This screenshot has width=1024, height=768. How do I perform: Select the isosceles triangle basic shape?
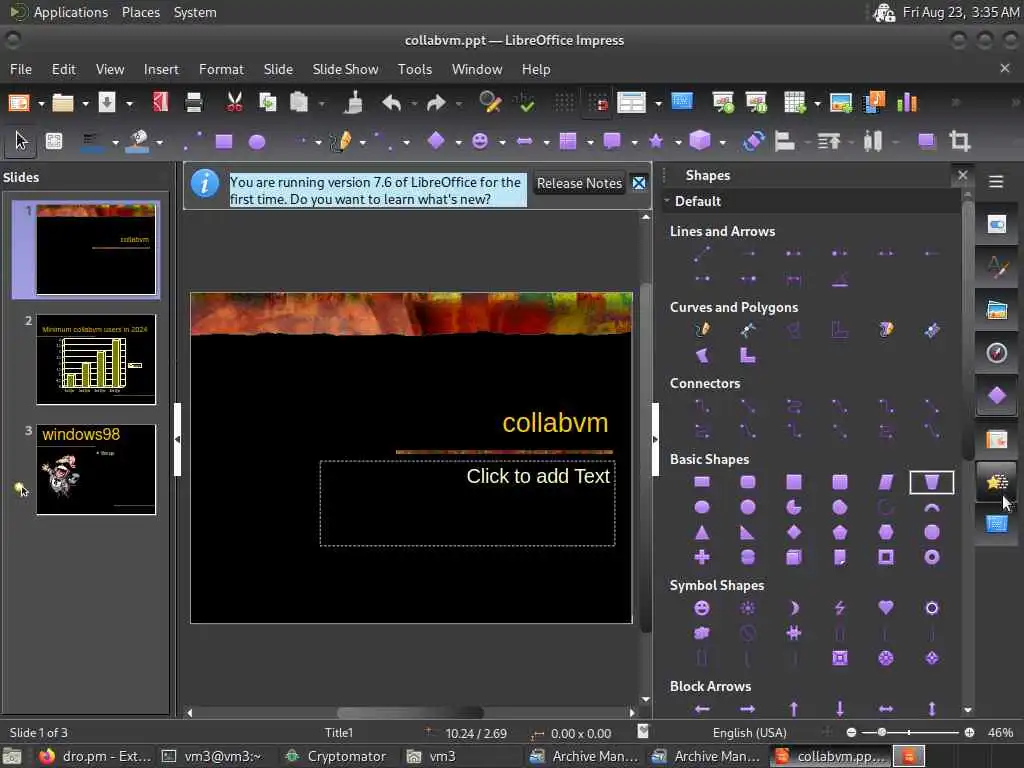[x=702, y=532]
